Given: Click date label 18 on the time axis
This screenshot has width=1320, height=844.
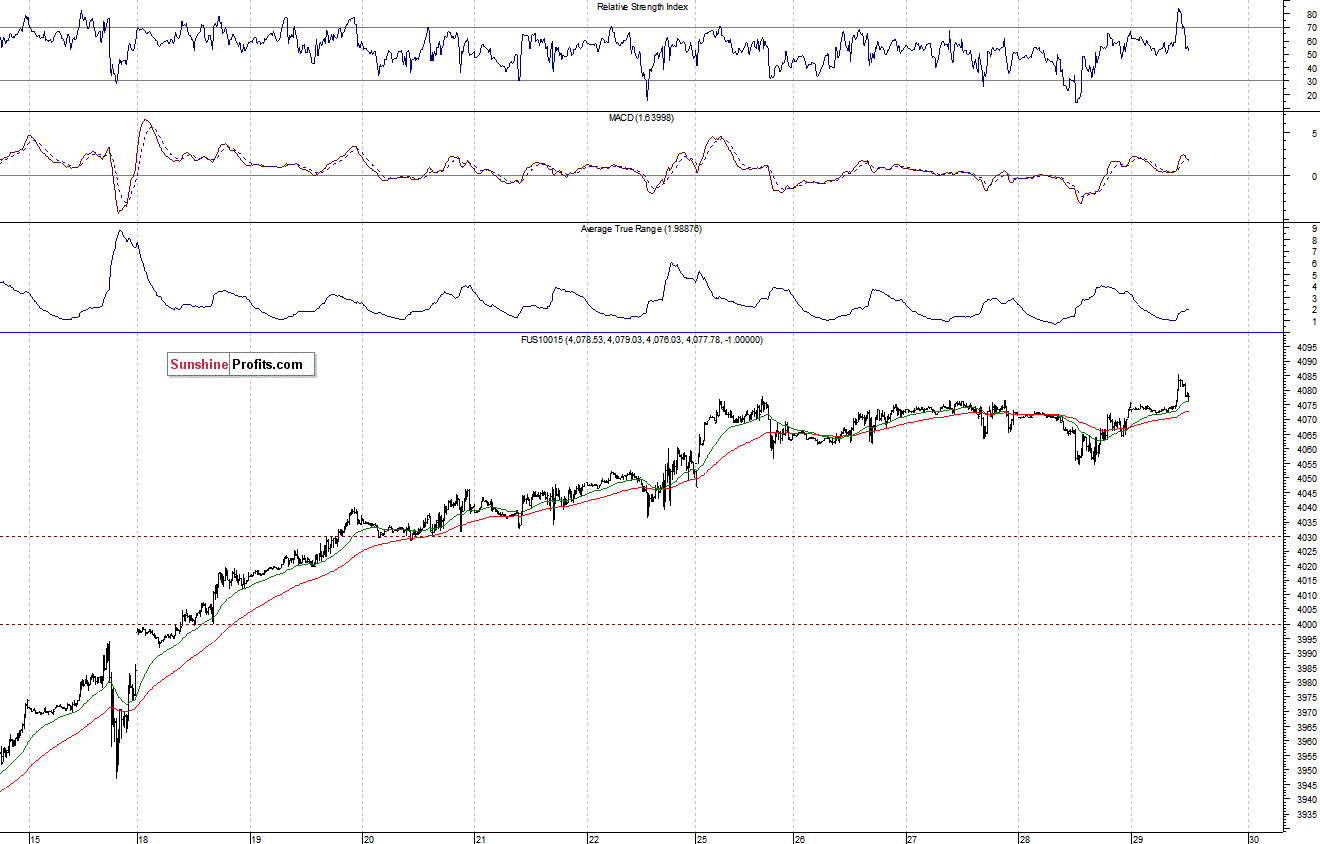Looking at the screenshot, I should [144, 838].
